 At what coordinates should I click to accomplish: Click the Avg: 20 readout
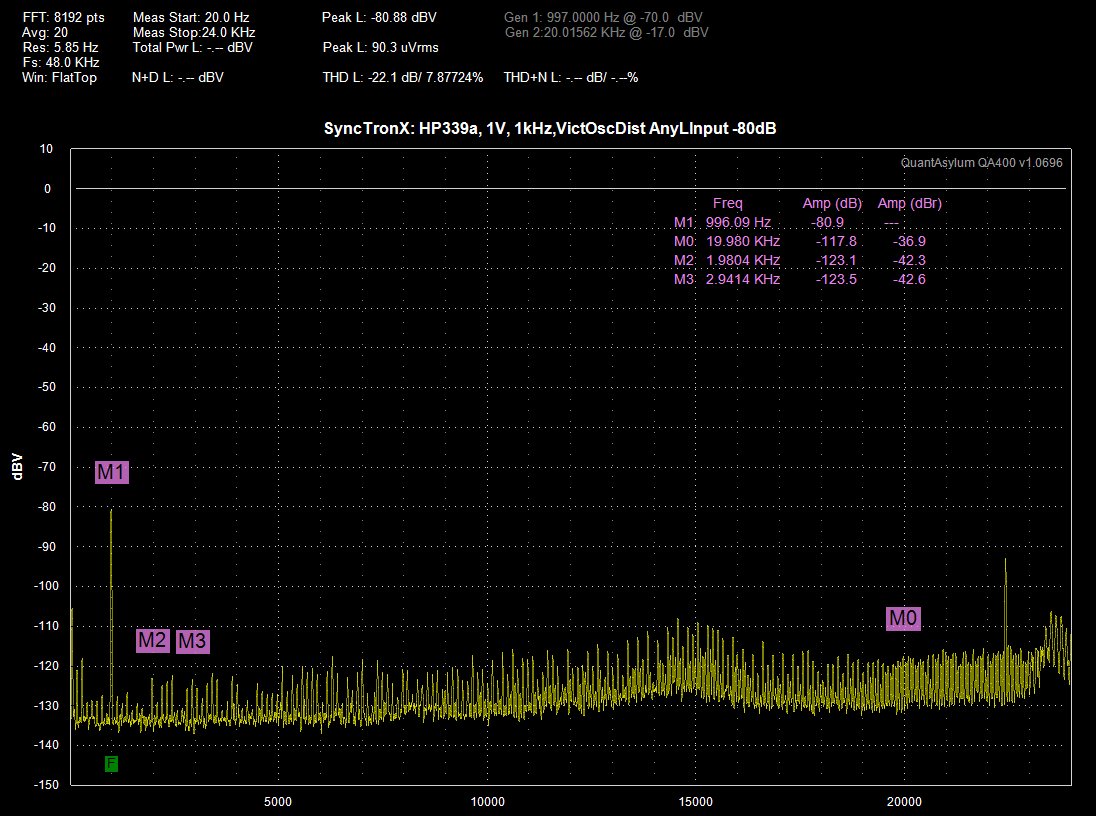tap(45, 32)
